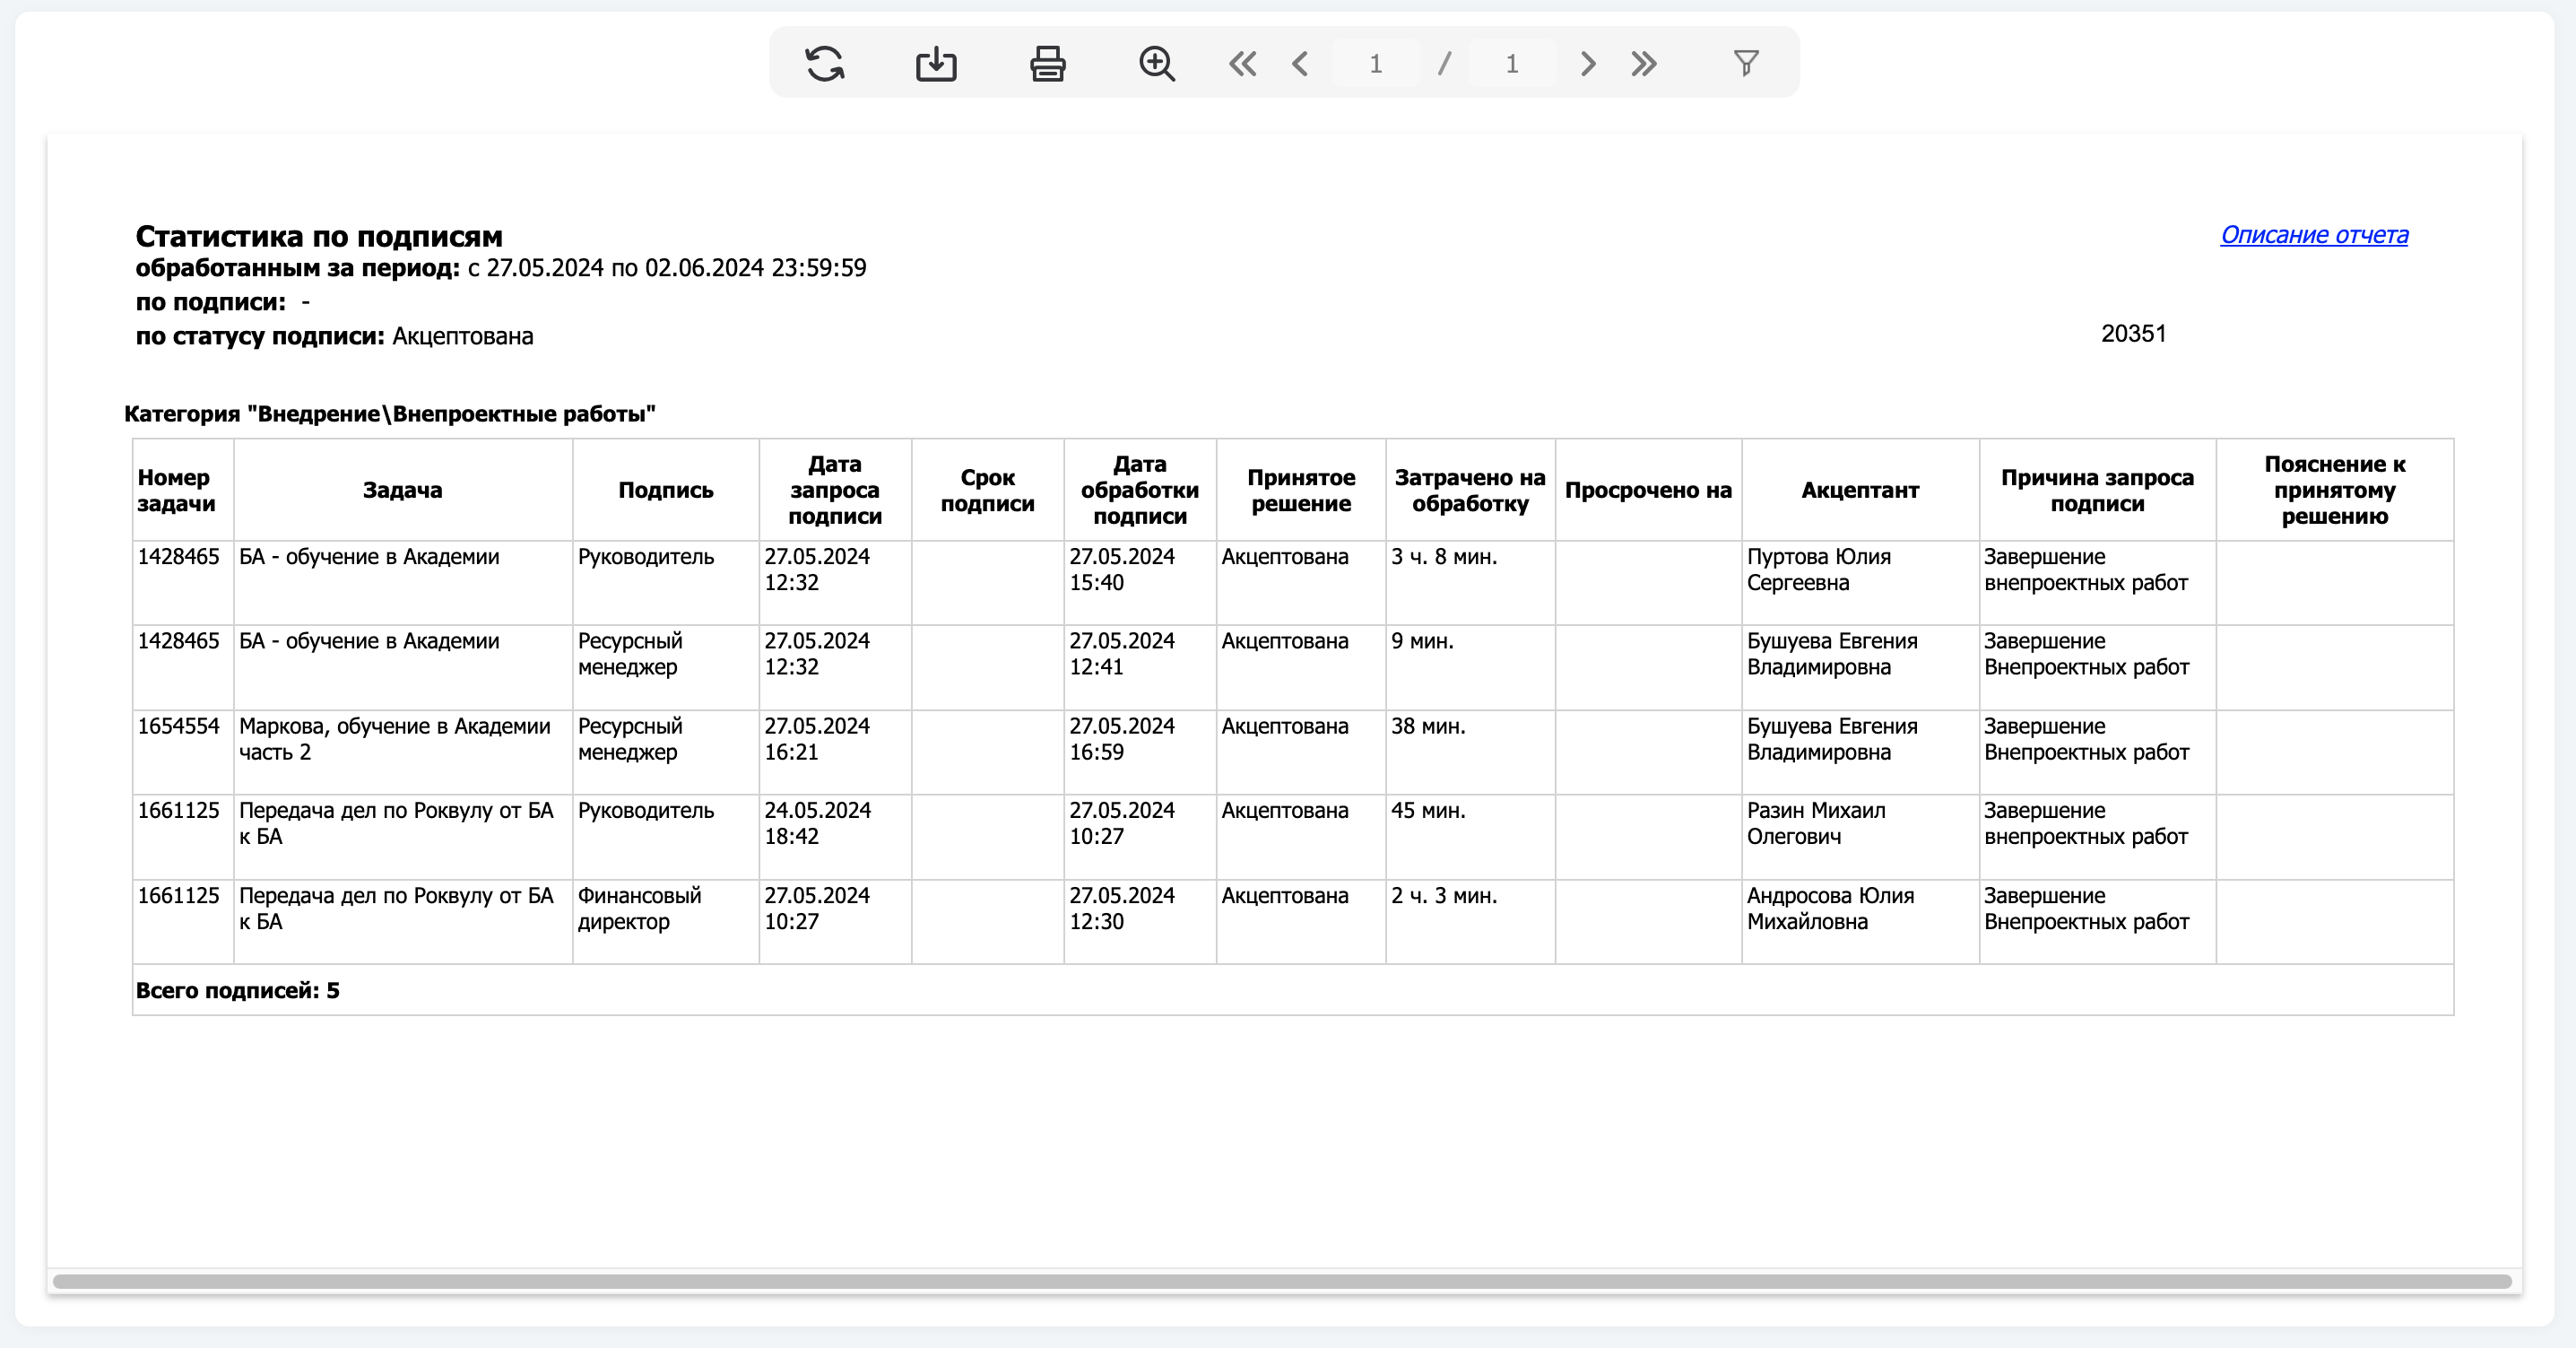The width and height of the screenshot is (2576, 1348).
Task: Click the Дата обработки подписи header
Action: (1140, 490)
